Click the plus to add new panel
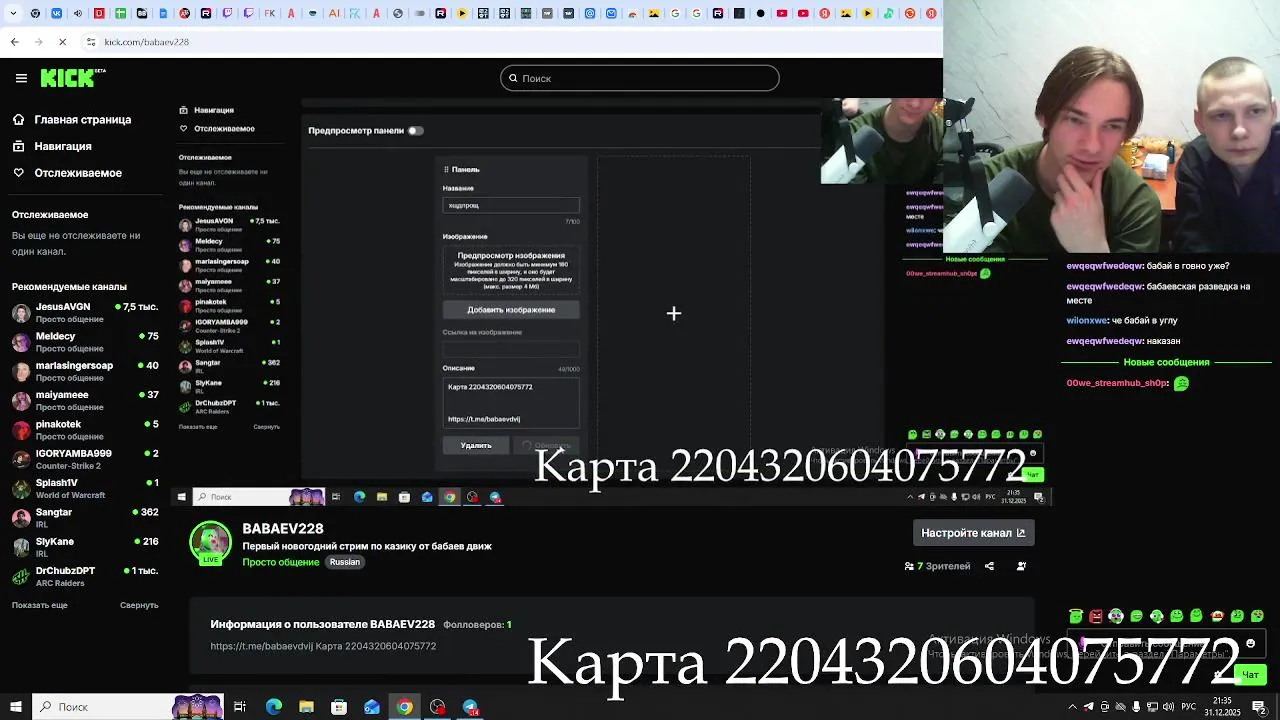The height and width of the screenshot is (720, 1280). tap(674, 314)
